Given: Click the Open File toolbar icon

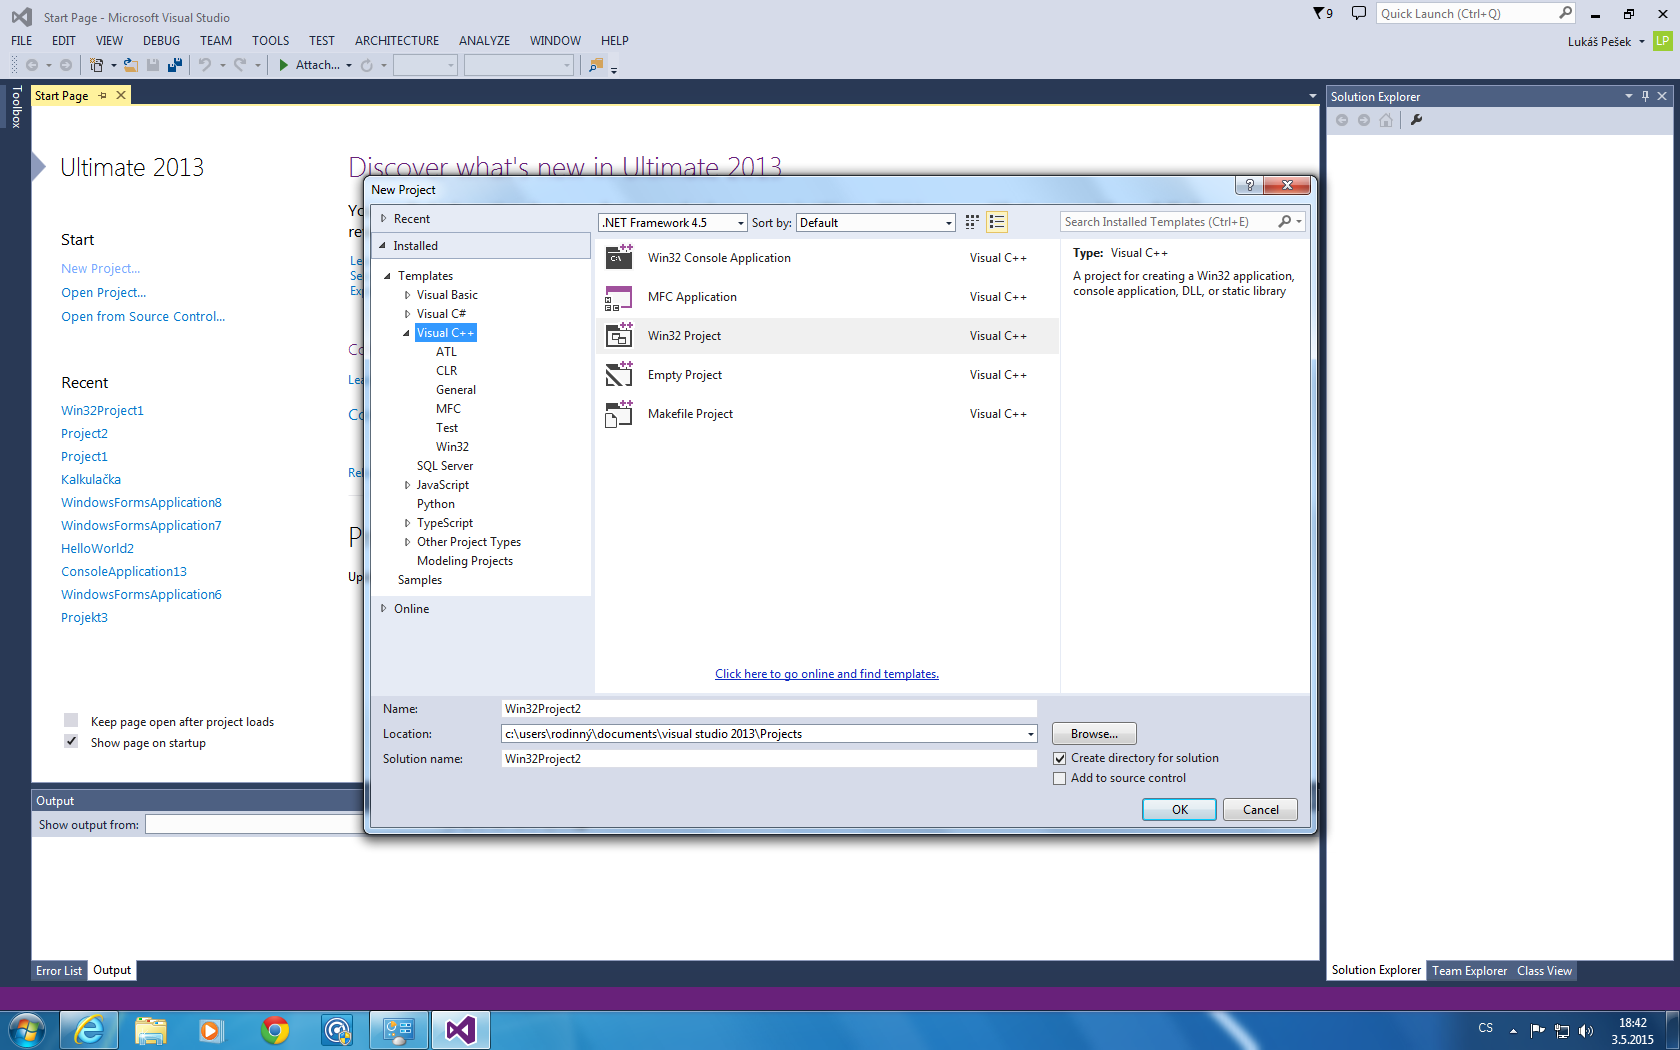Looking at the screenshot, I should pyautogui.click(x=130, y=65).
